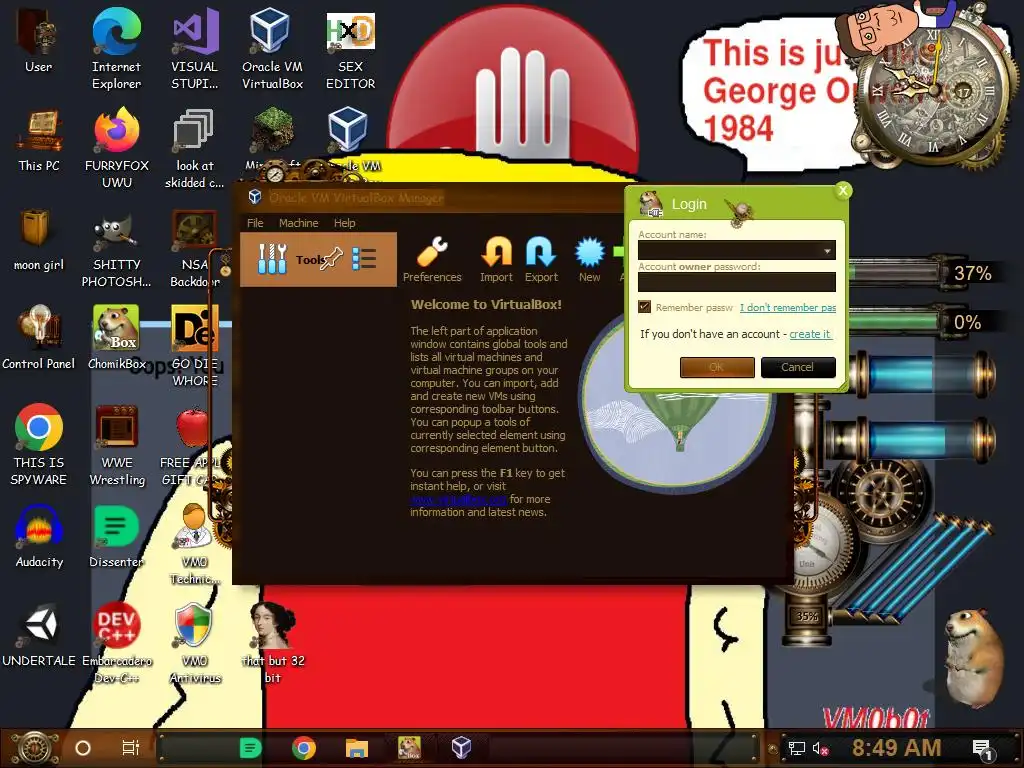Viewport: 1024px width, 768px height.
Task: Open the WWE Wrestling desktop icon
Action: click(117, 444)
